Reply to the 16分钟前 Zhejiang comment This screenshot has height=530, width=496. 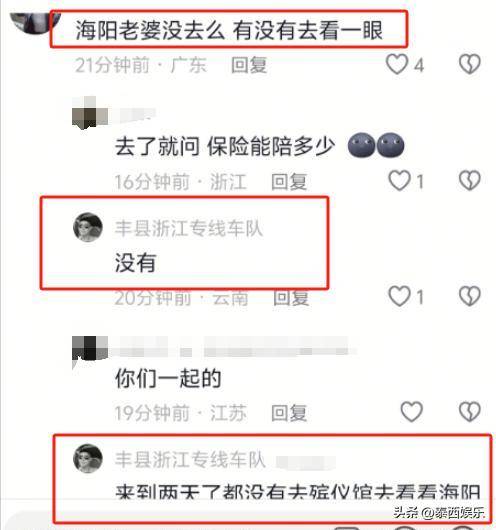point(289,182)
